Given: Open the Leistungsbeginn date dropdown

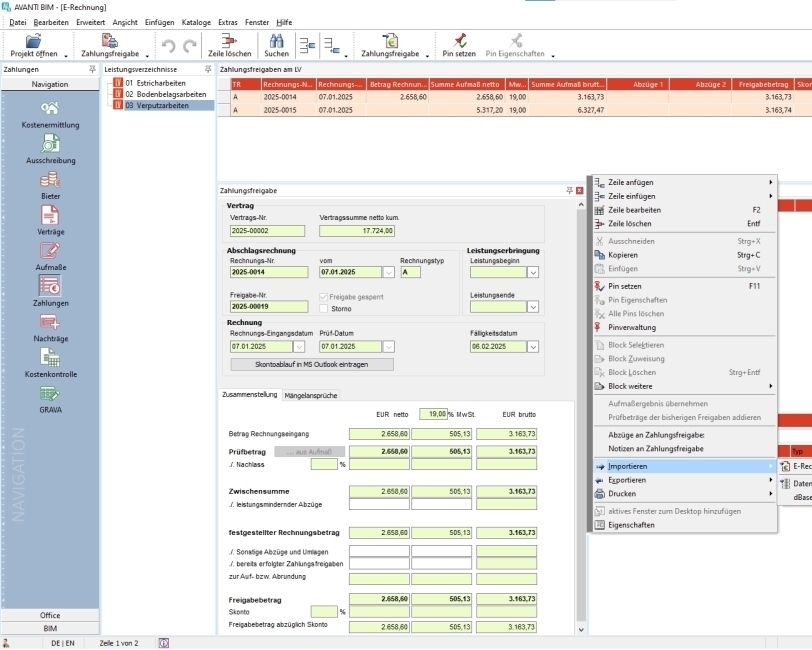Looking at the screenshot, I should 533,272.
